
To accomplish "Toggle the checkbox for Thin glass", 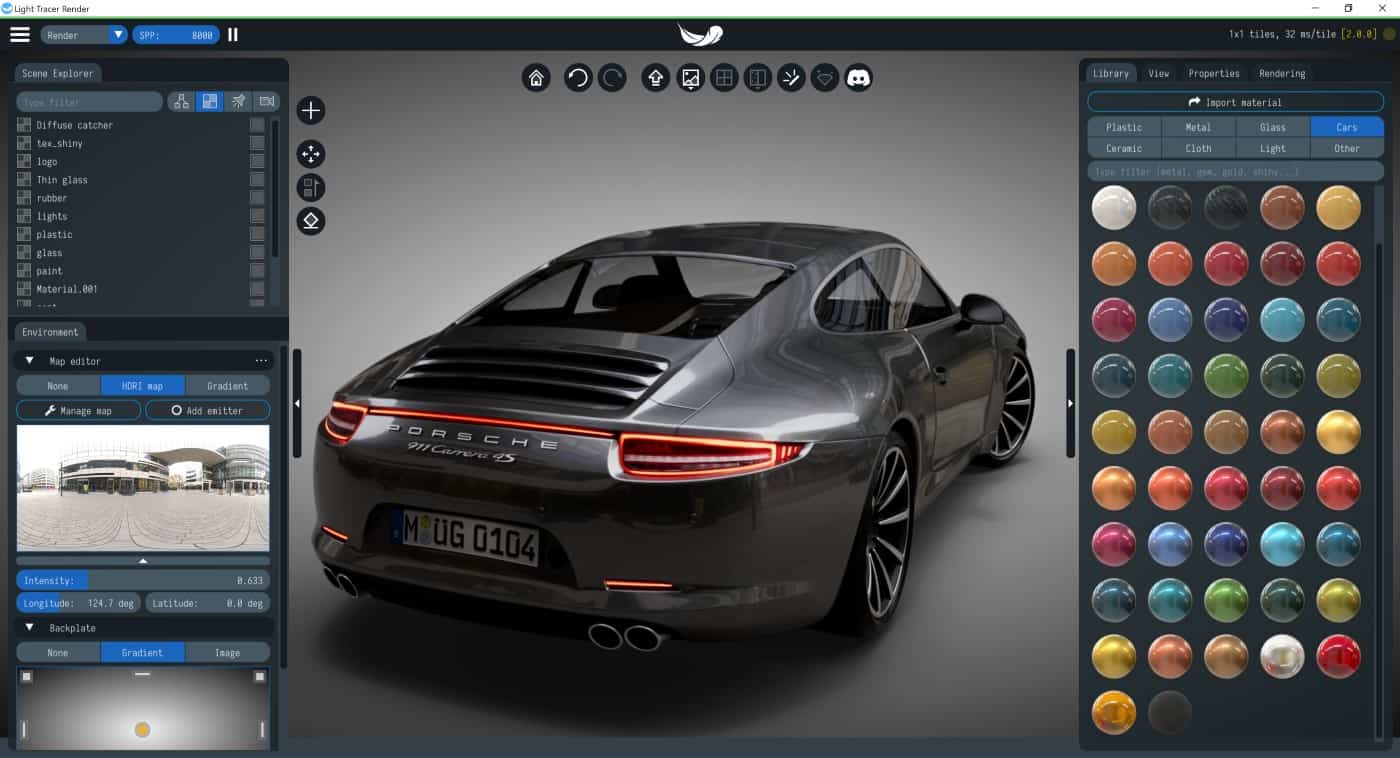I will coord(257,180).
